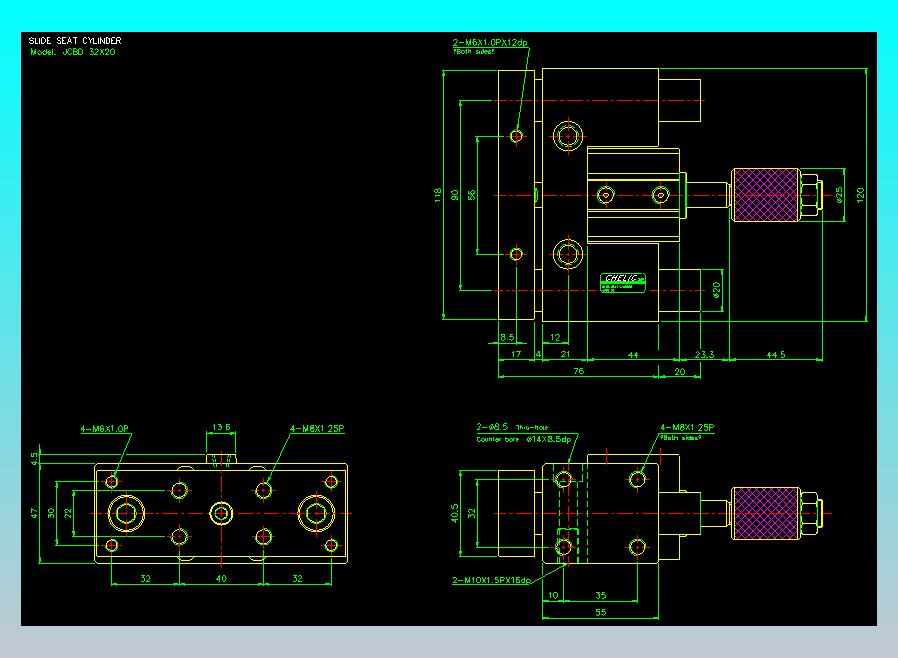Select the 76 horizontal dimension
The image size is (898, 658).
coord(578,371)
